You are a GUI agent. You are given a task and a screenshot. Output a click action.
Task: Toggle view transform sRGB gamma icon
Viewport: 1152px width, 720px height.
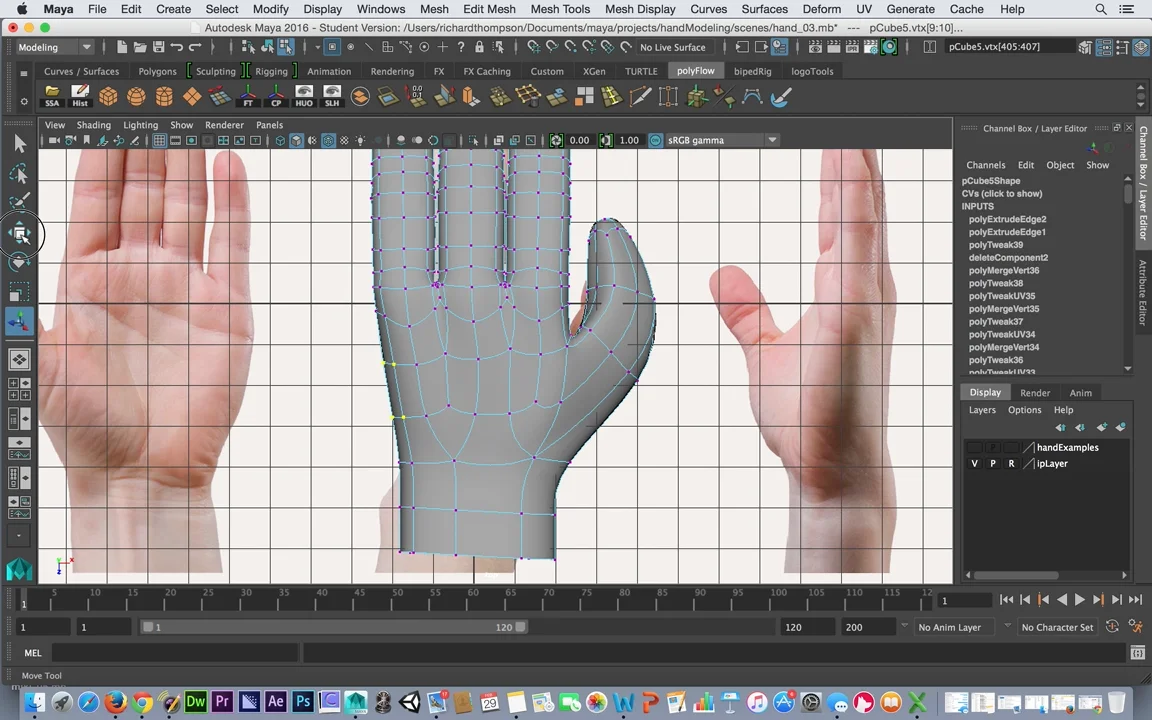[x=655, y=140]
